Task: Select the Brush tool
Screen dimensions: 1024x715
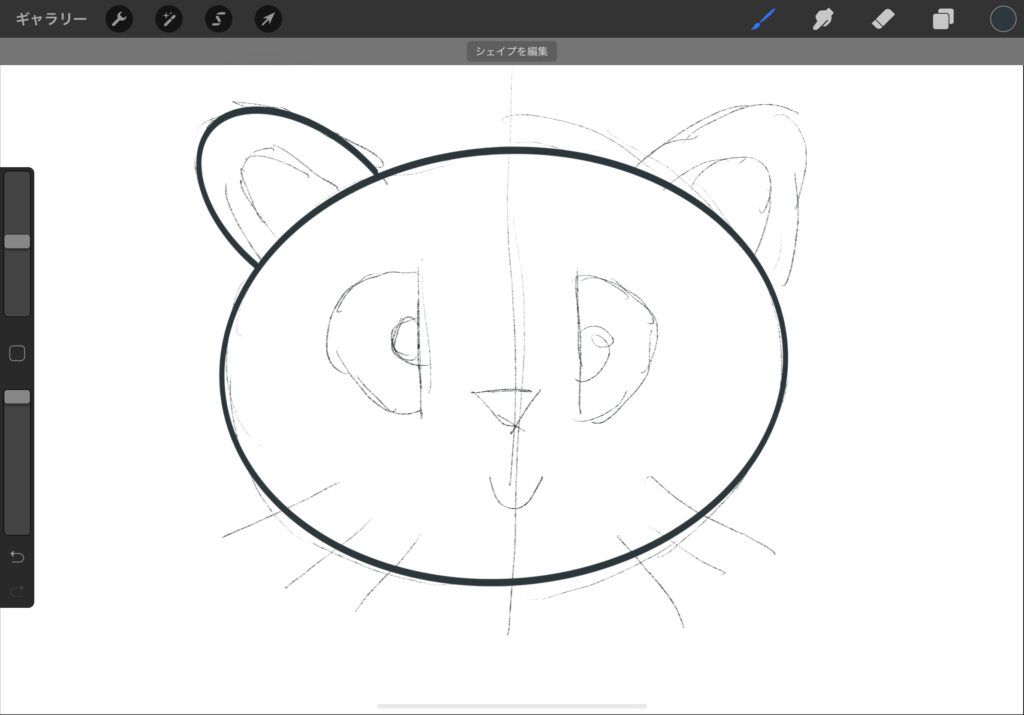Action: coord(763,19)
